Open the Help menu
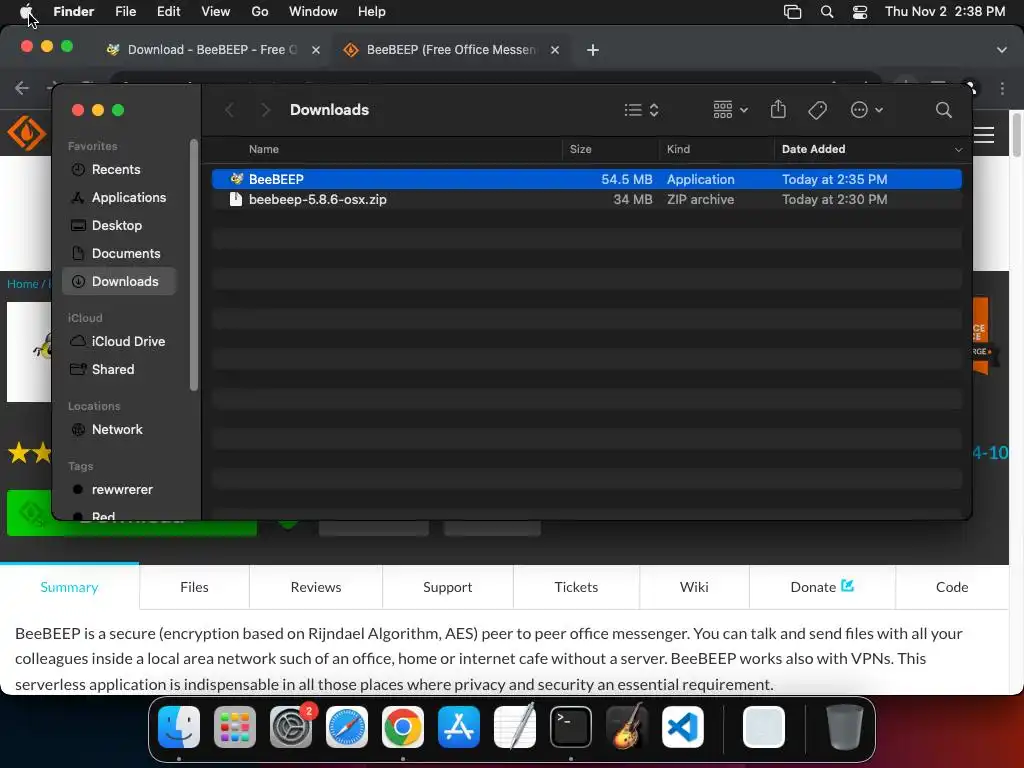1024x768 pixels. click(x=372, y=12)
